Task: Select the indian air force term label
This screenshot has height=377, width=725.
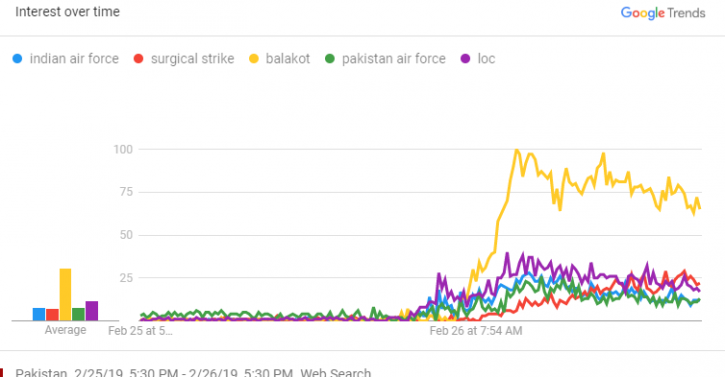Action: [74, 59]
